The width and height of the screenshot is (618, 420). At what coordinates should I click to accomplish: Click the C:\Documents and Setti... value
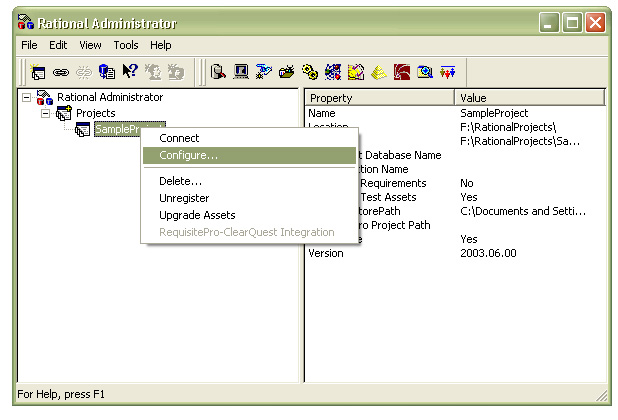(x=523, y=212)
